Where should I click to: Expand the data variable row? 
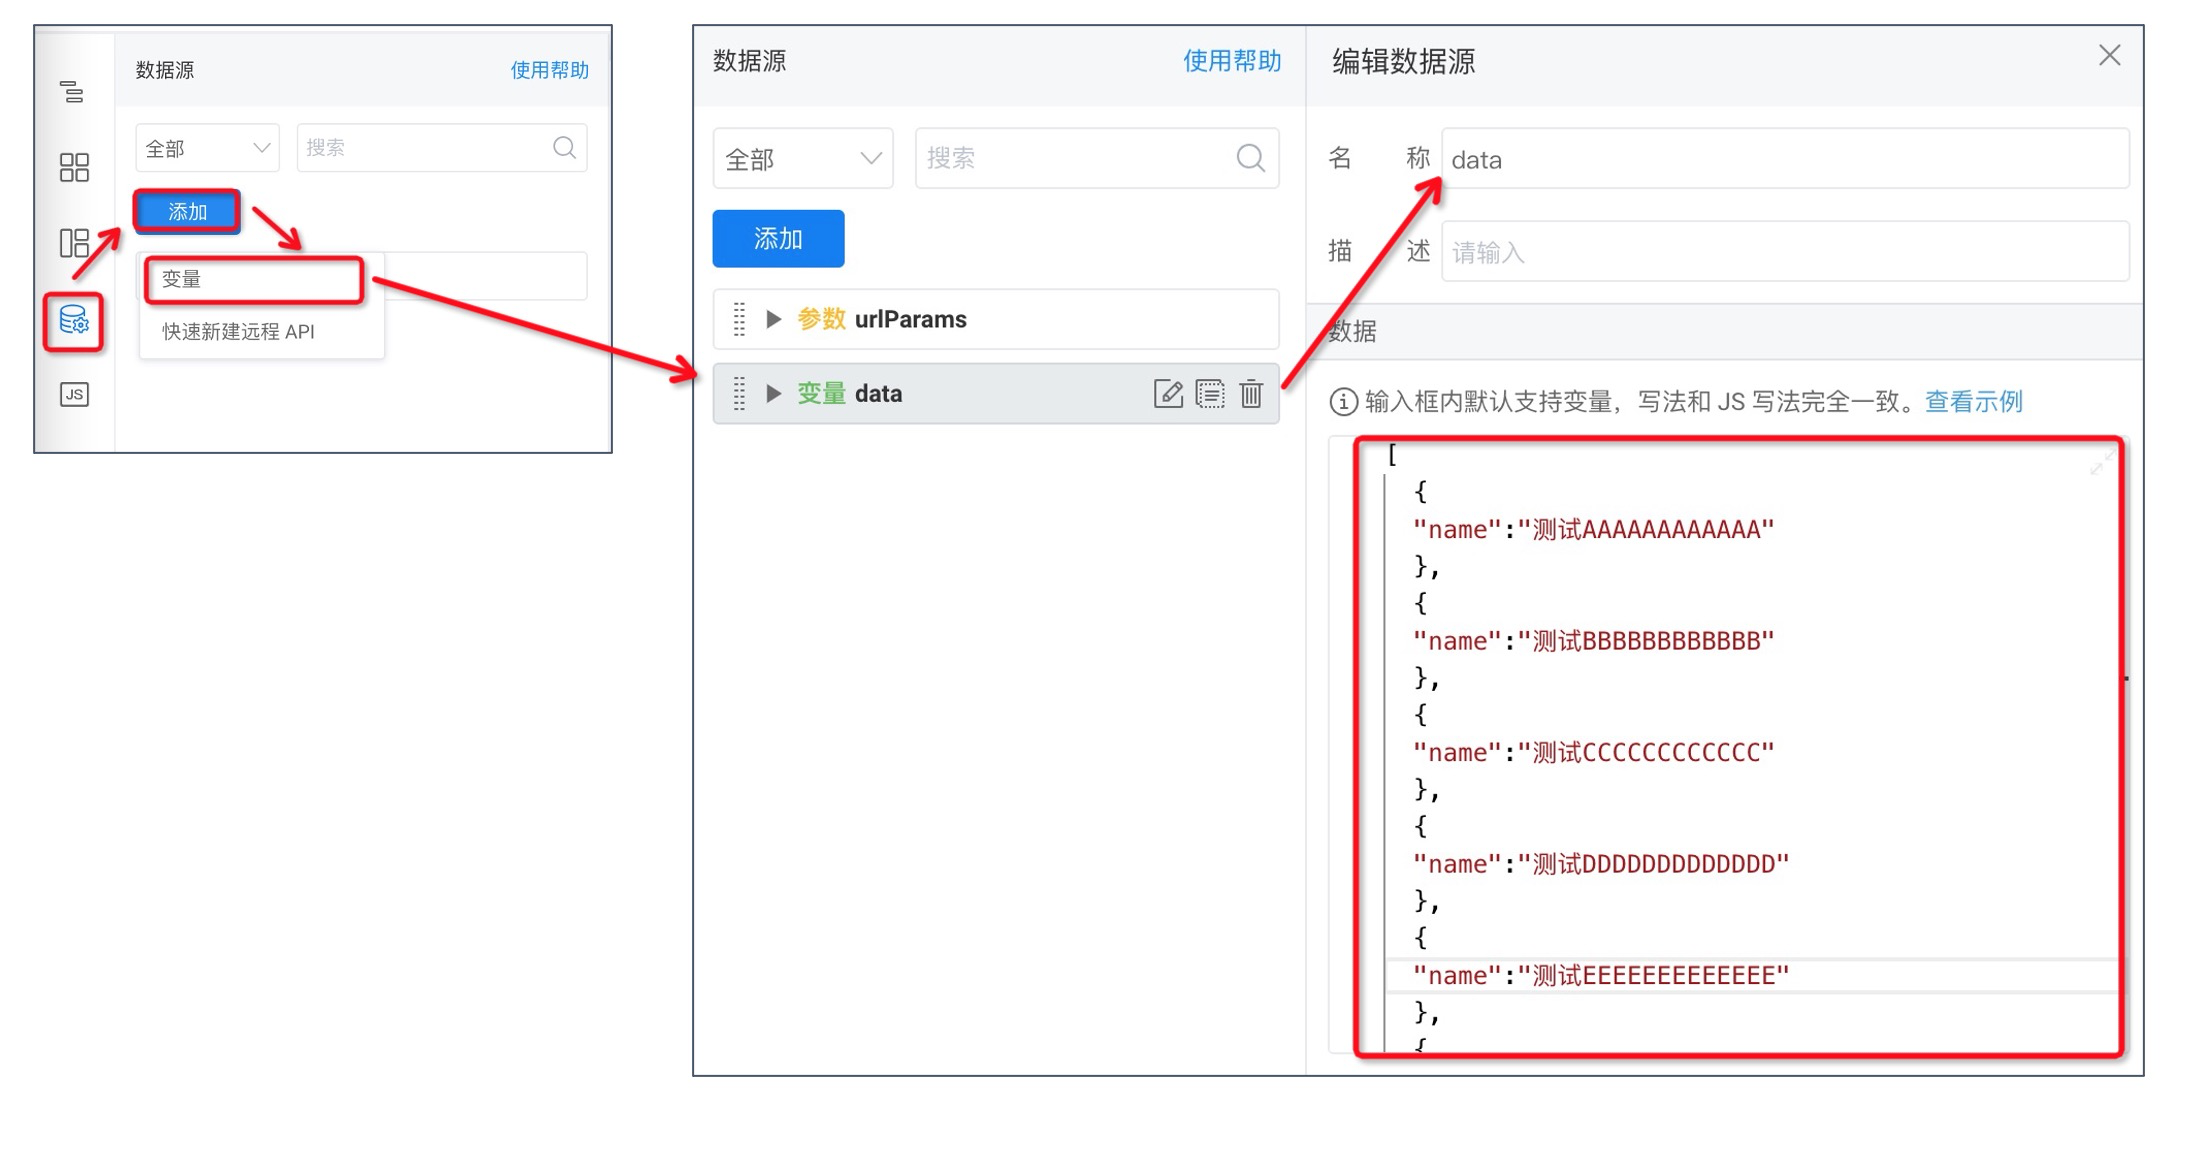pyautogui.click(x=773, y=394)
